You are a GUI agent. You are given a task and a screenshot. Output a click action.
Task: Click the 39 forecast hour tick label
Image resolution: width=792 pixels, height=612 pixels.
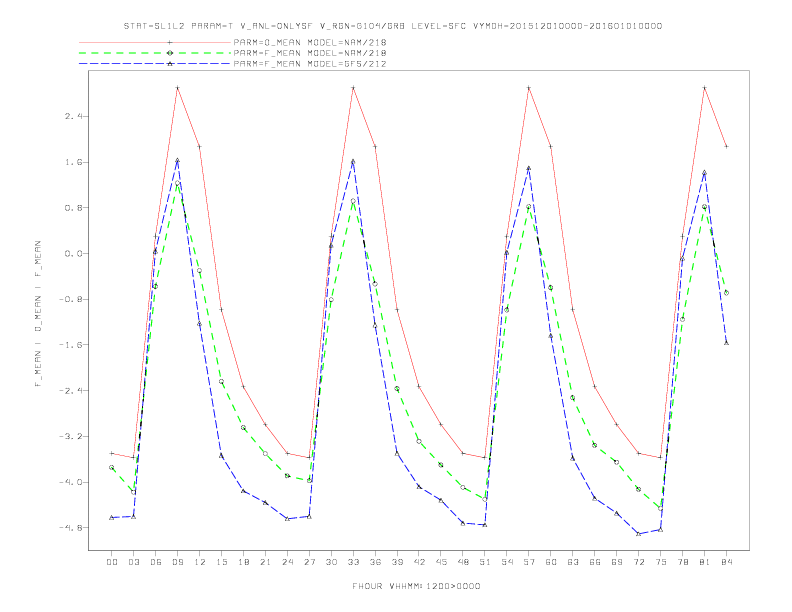point(397,562)
